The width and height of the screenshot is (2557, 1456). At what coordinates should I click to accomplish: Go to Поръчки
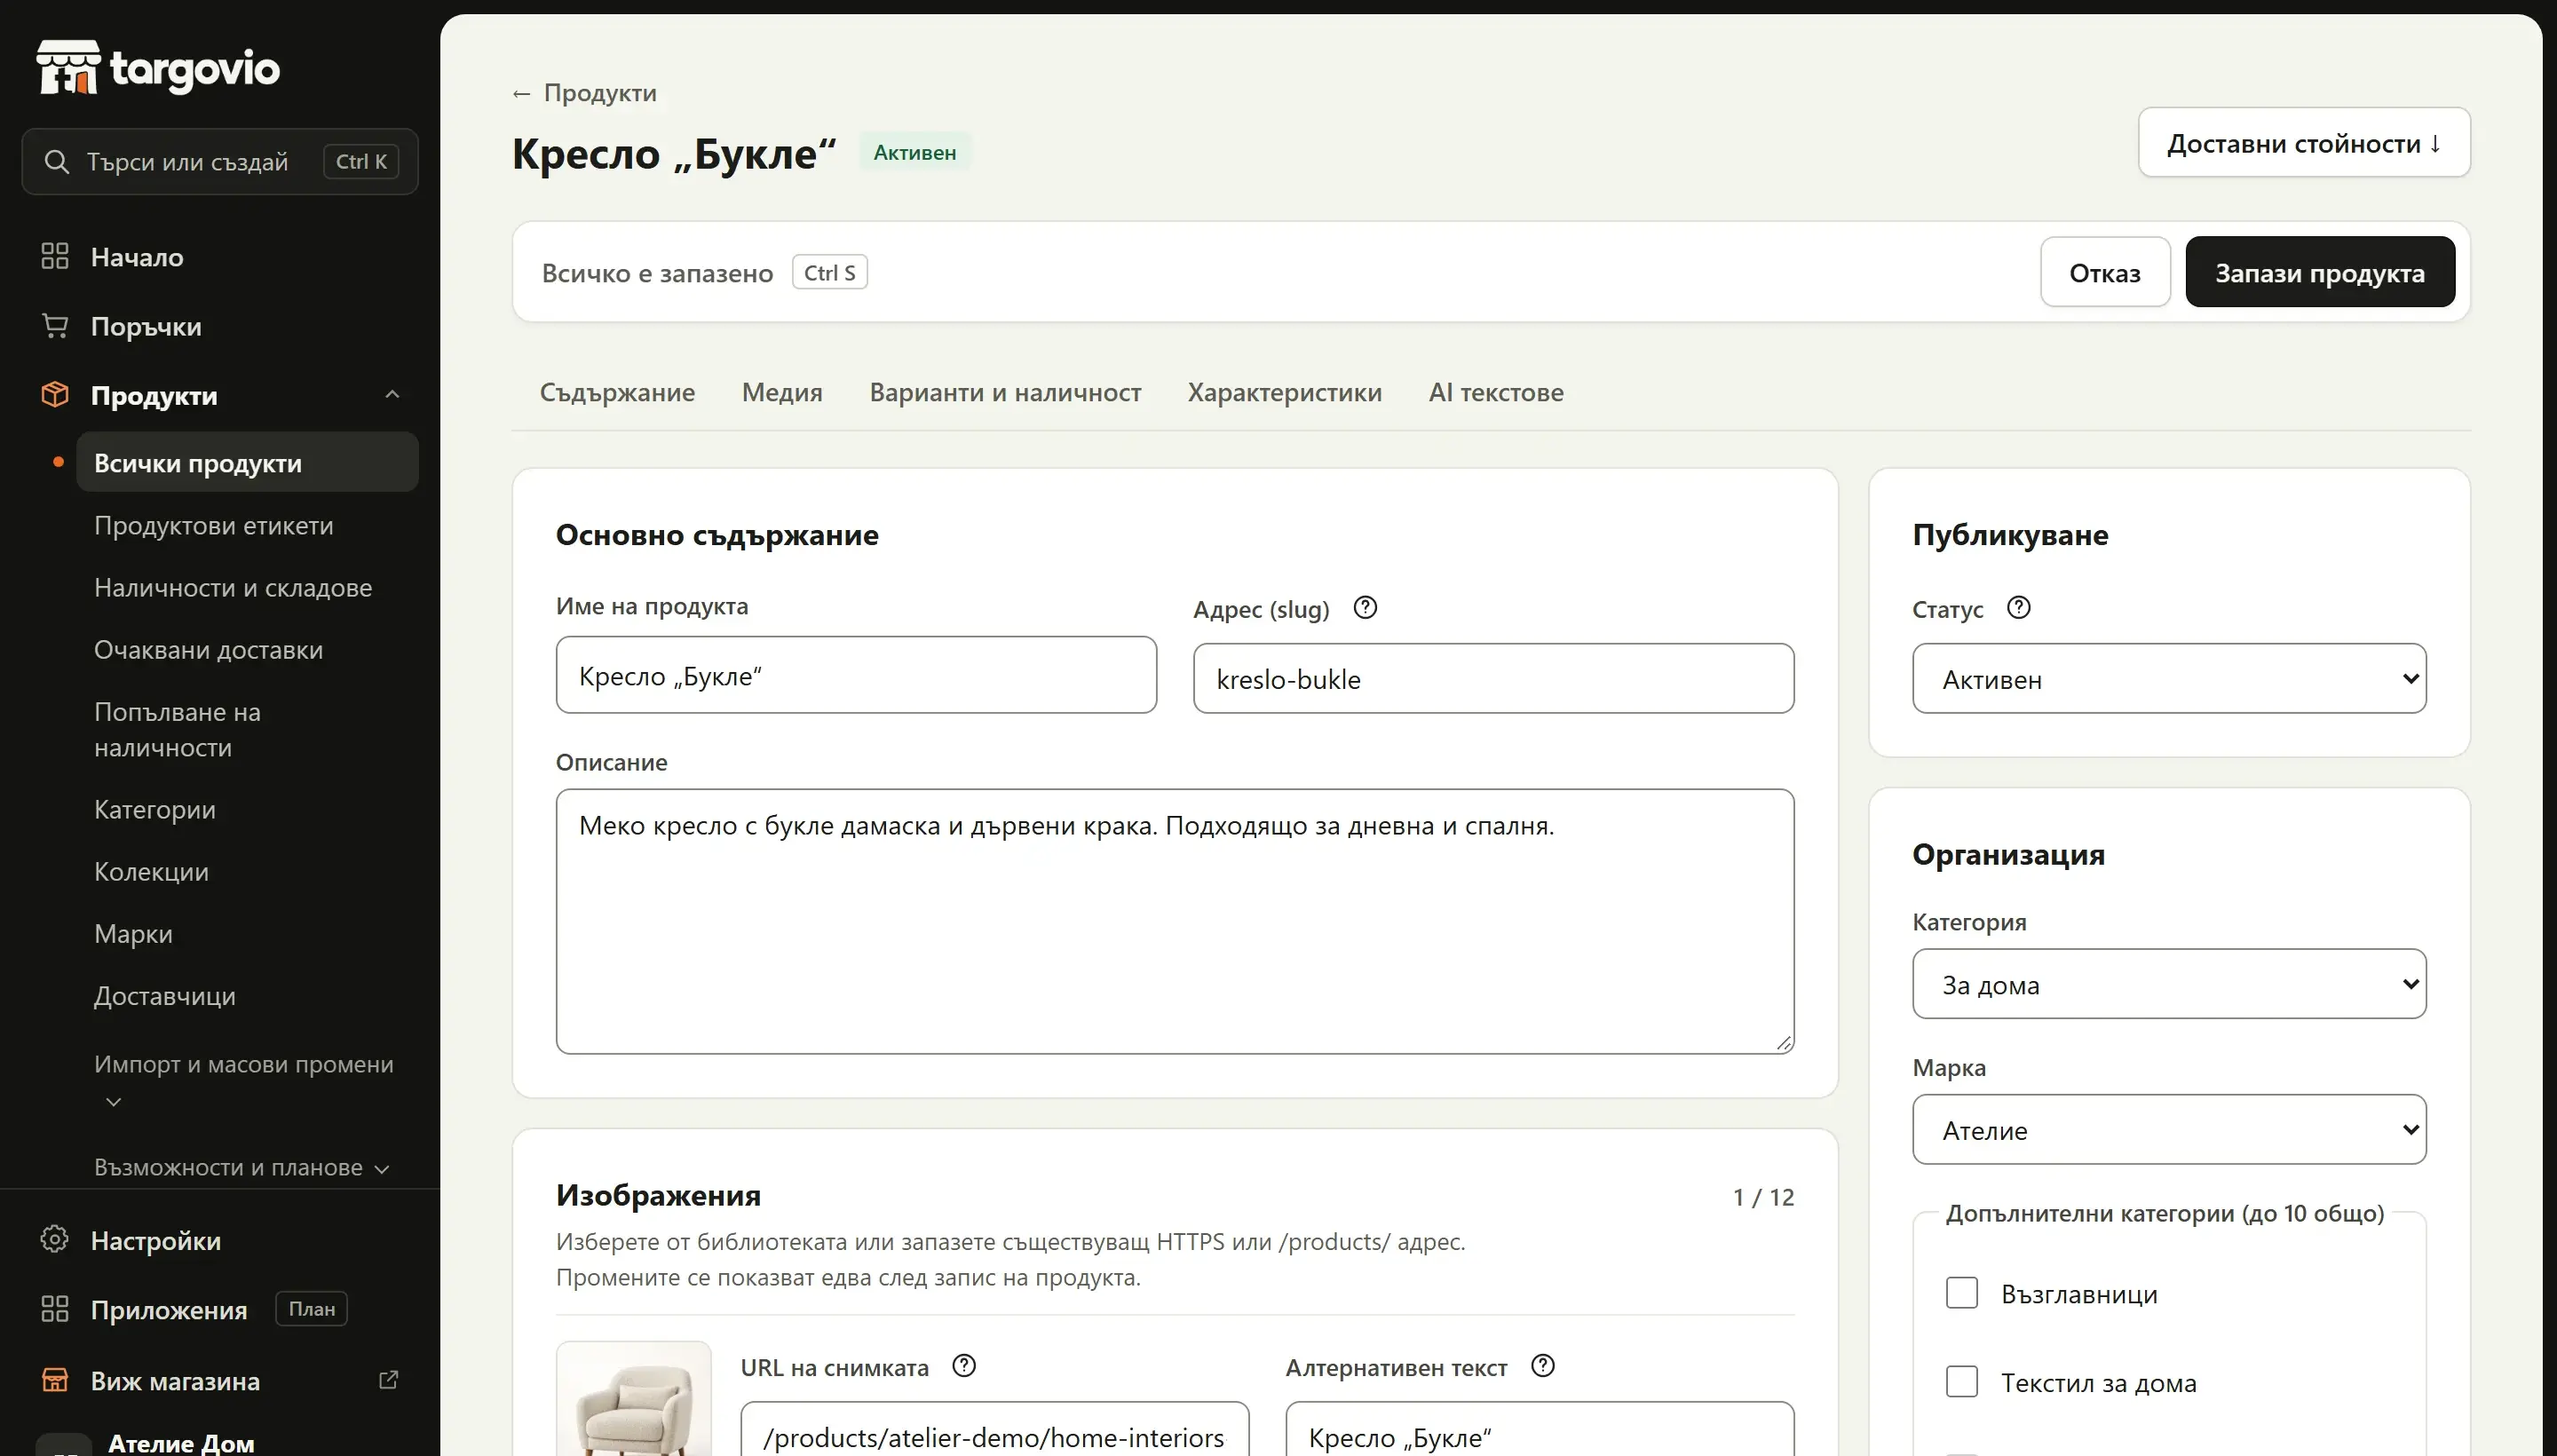pos(146,326)
